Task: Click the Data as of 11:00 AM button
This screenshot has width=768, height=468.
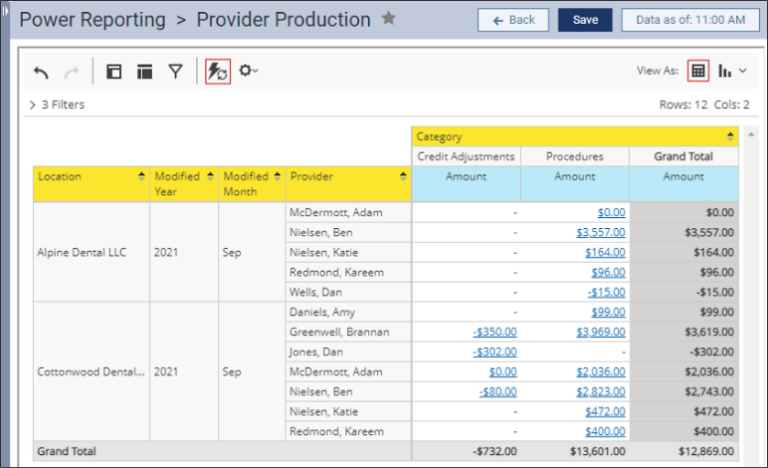Action: (691, 20)
